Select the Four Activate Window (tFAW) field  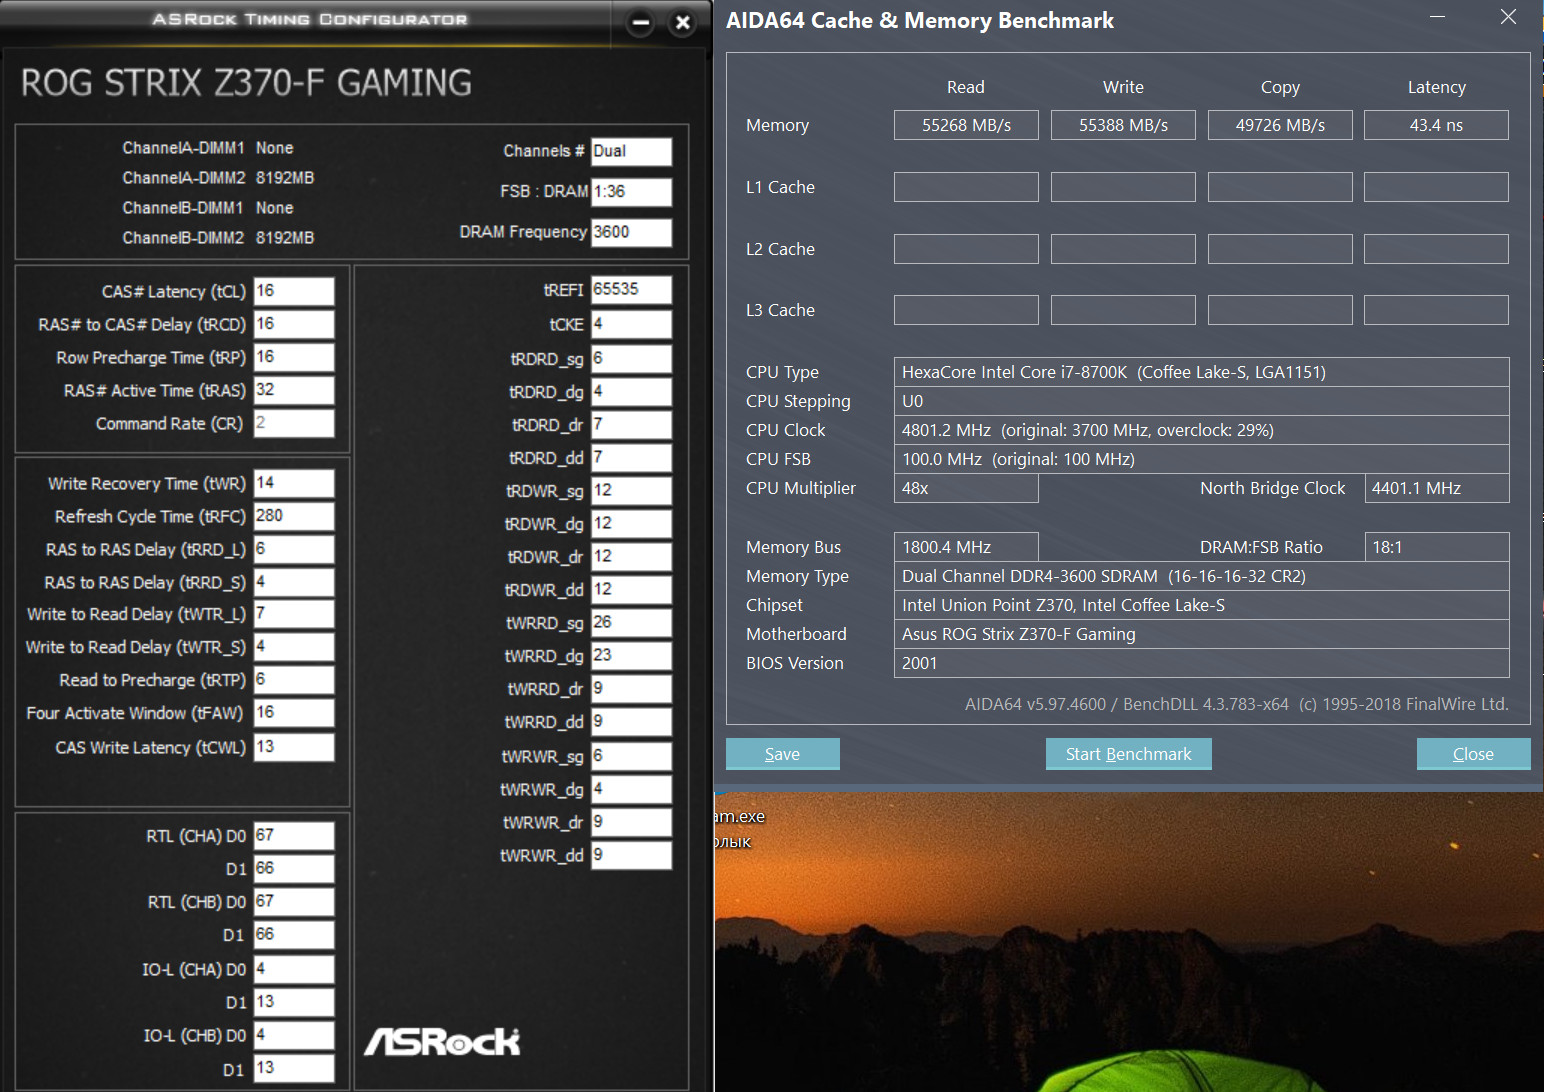tap(294, 713)
